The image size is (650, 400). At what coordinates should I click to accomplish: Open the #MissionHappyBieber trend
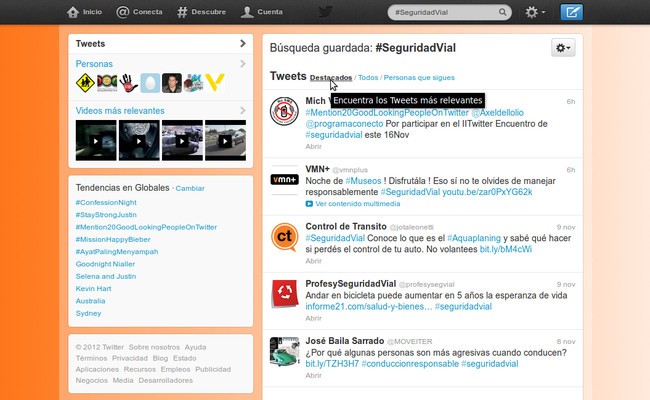(113, 239)
